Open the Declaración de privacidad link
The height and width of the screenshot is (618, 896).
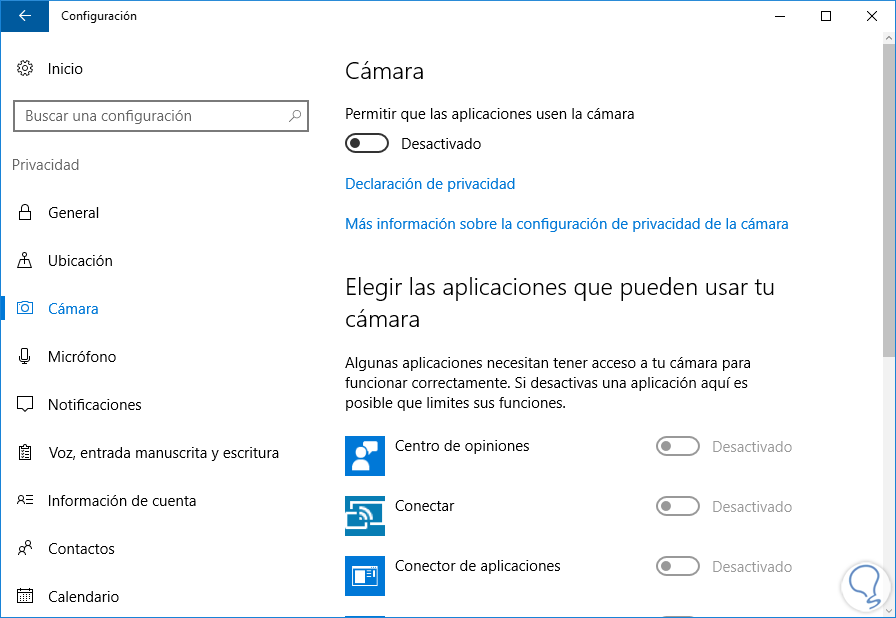(430, 184)
